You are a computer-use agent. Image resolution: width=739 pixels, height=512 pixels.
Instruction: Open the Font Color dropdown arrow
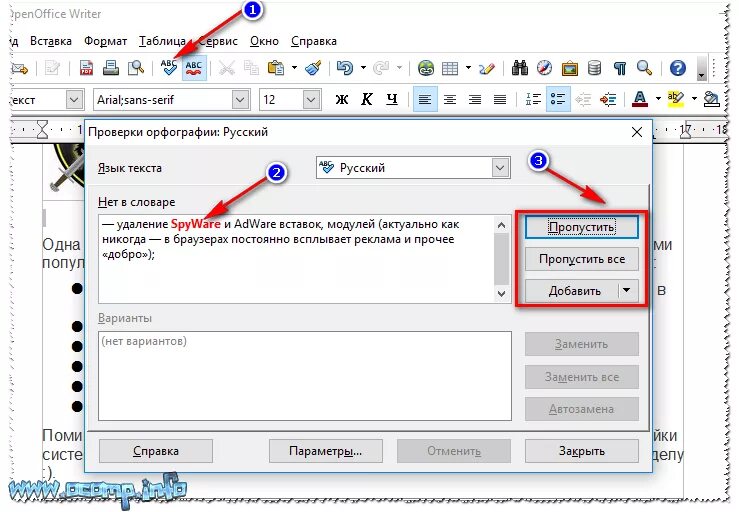point(658,99)
